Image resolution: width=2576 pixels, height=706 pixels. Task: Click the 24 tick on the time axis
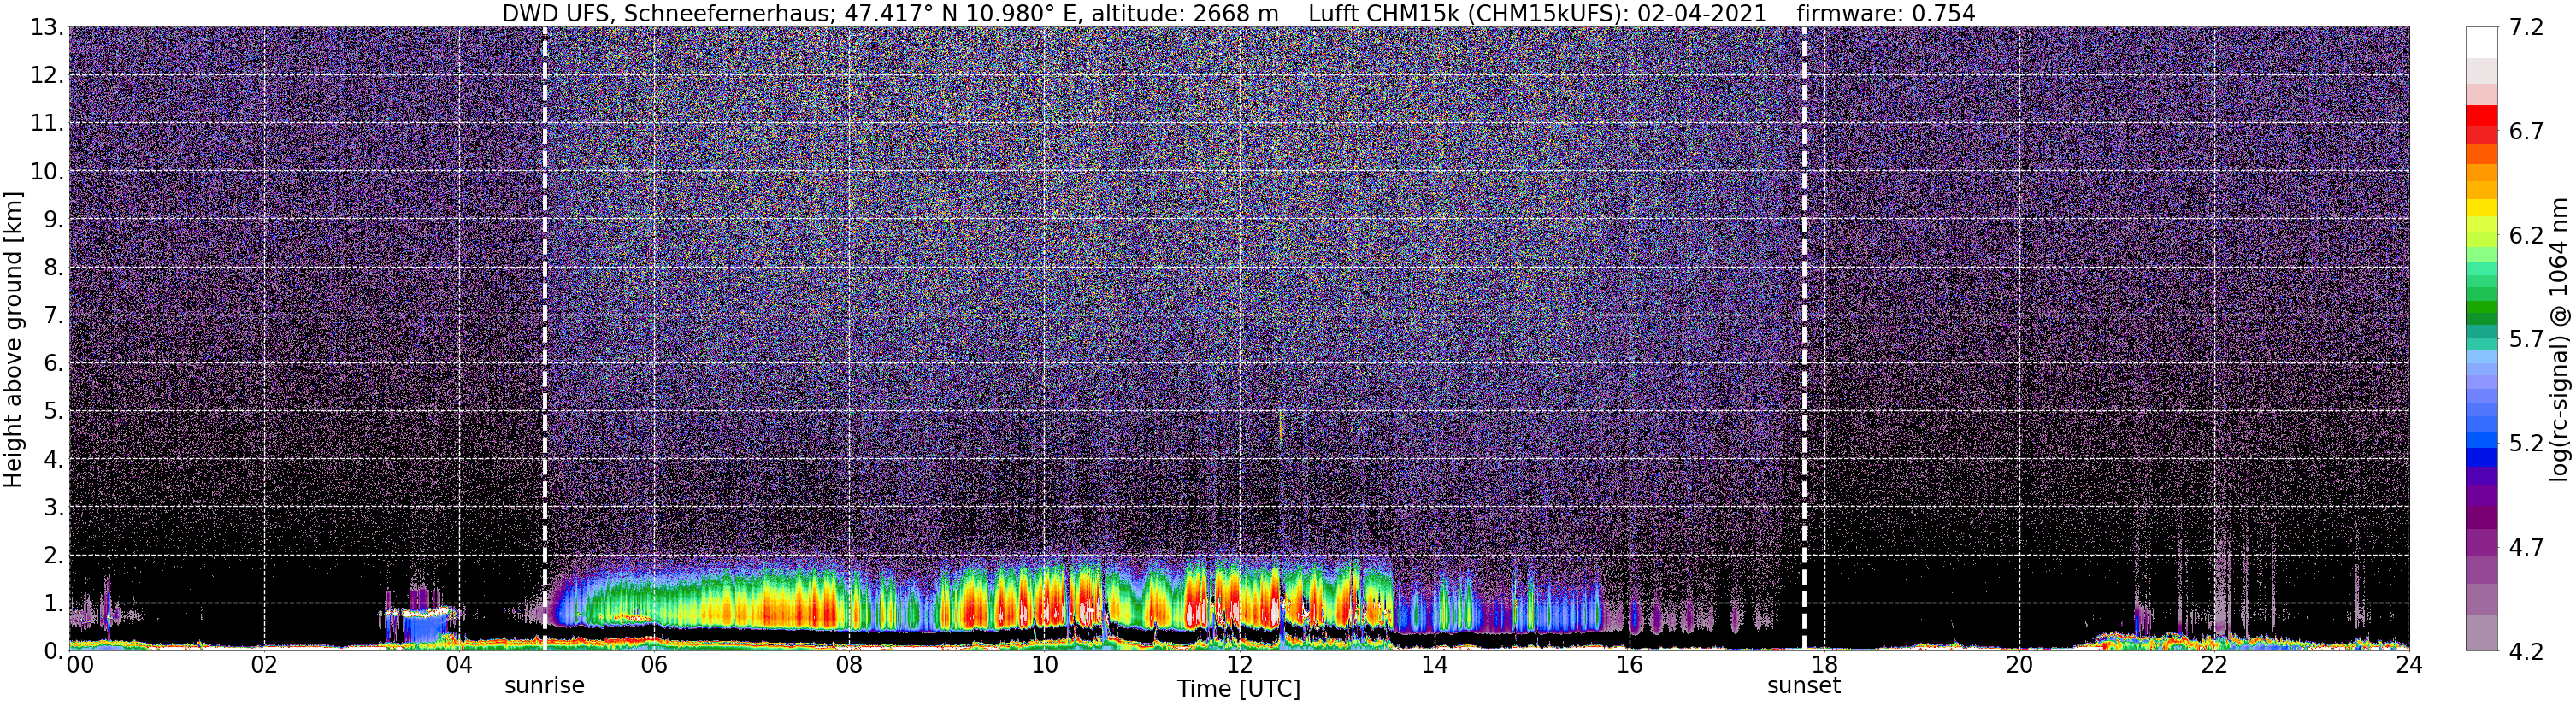pos(2409,666)
